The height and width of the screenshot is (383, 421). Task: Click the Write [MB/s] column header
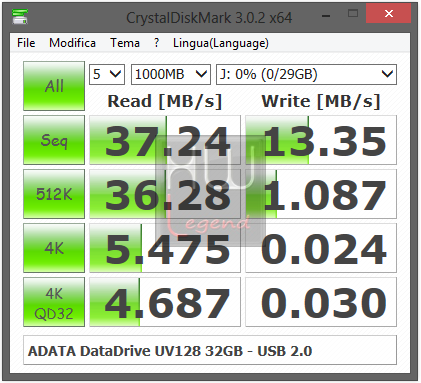tap(321, 101)
